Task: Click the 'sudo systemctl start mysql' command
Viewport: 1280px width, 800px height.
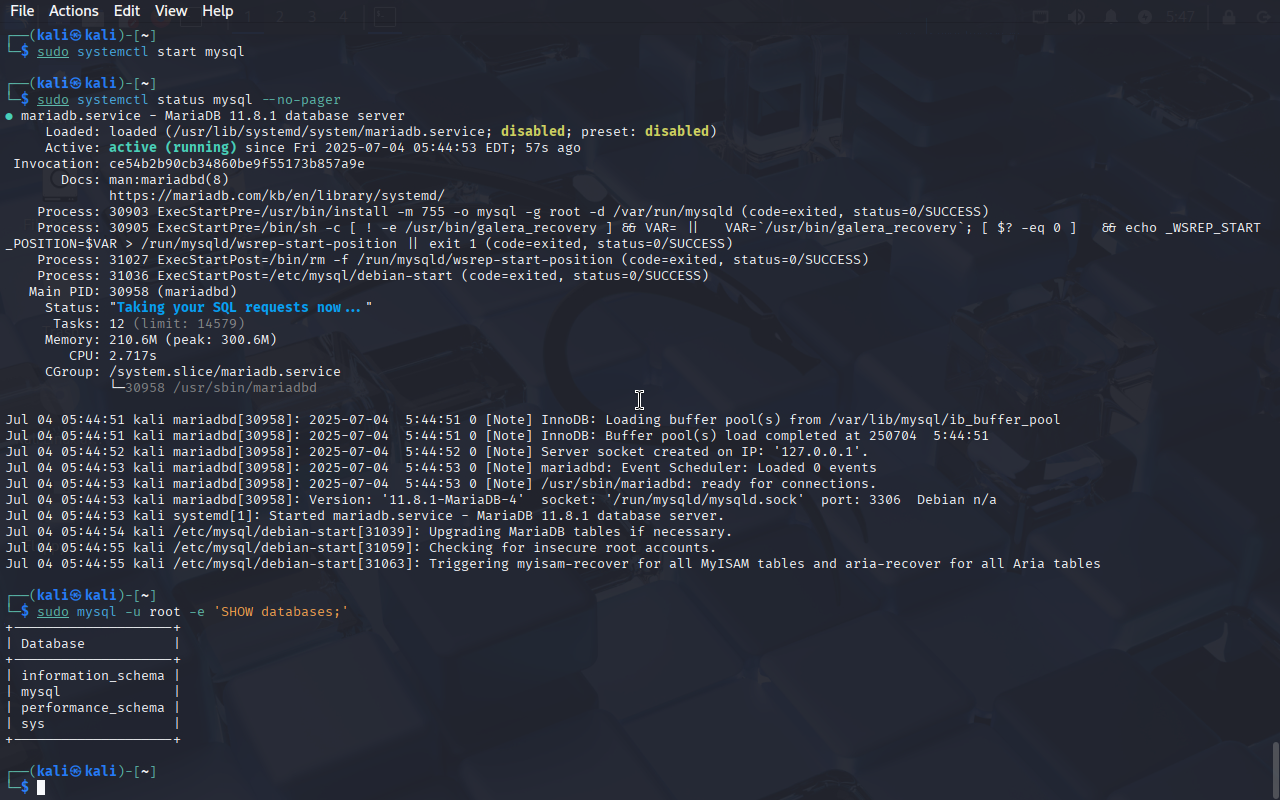Action: 140,52
